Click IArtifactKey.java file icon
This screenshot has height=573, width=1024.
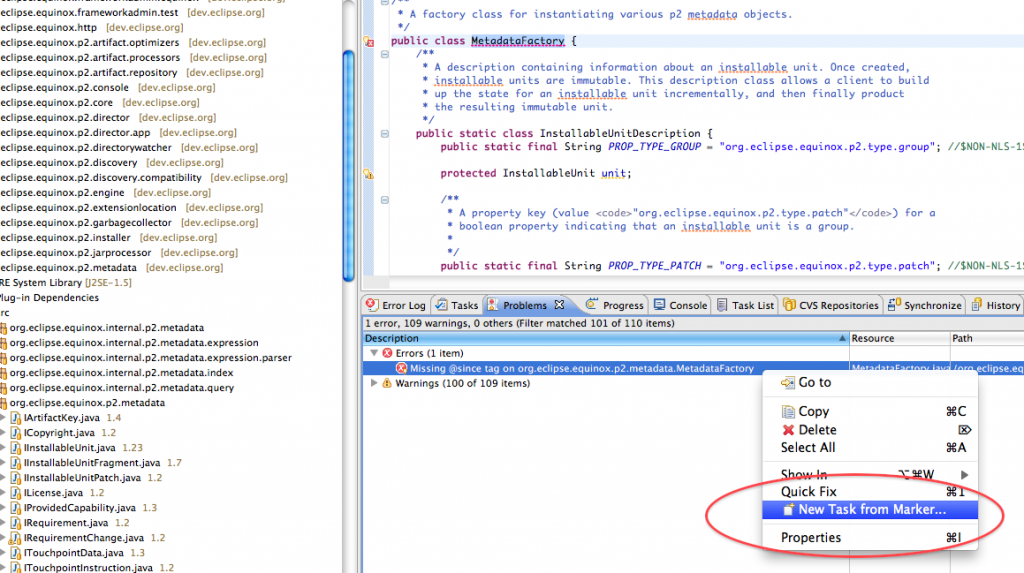15,418
